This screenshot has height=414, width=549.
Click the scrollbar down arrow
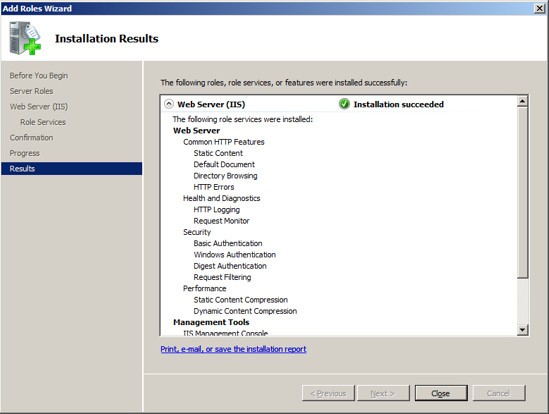point(522,330)
